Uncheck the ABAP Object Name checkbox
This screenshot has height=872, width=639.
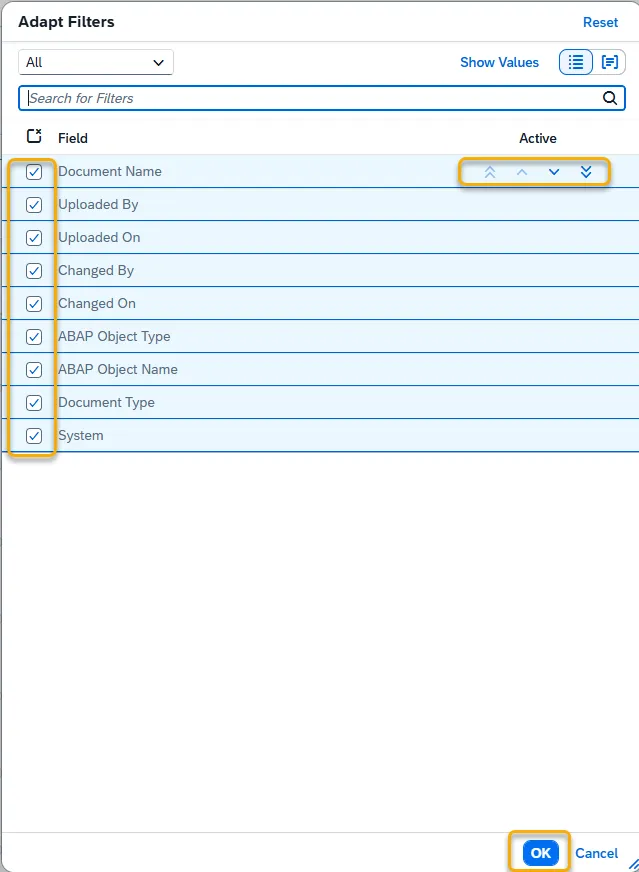34,370
